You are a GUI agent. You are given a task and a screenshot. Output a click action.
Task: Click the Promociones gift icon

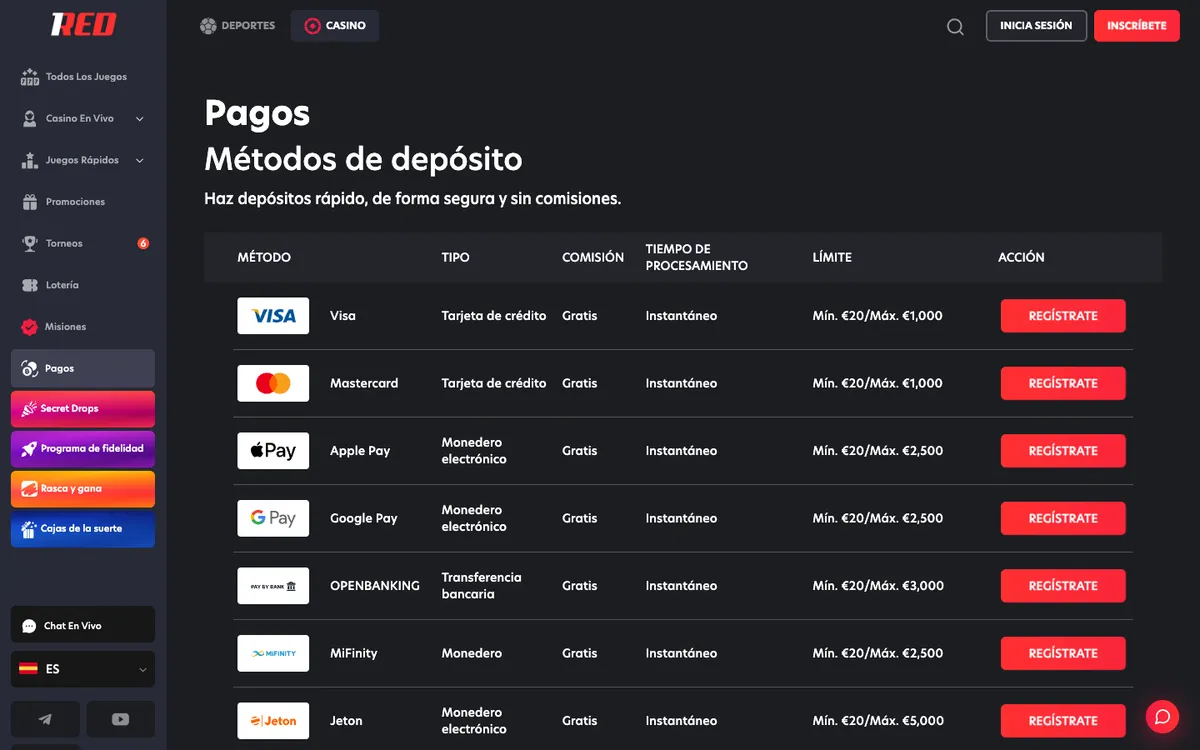click(x=30, y=202)
